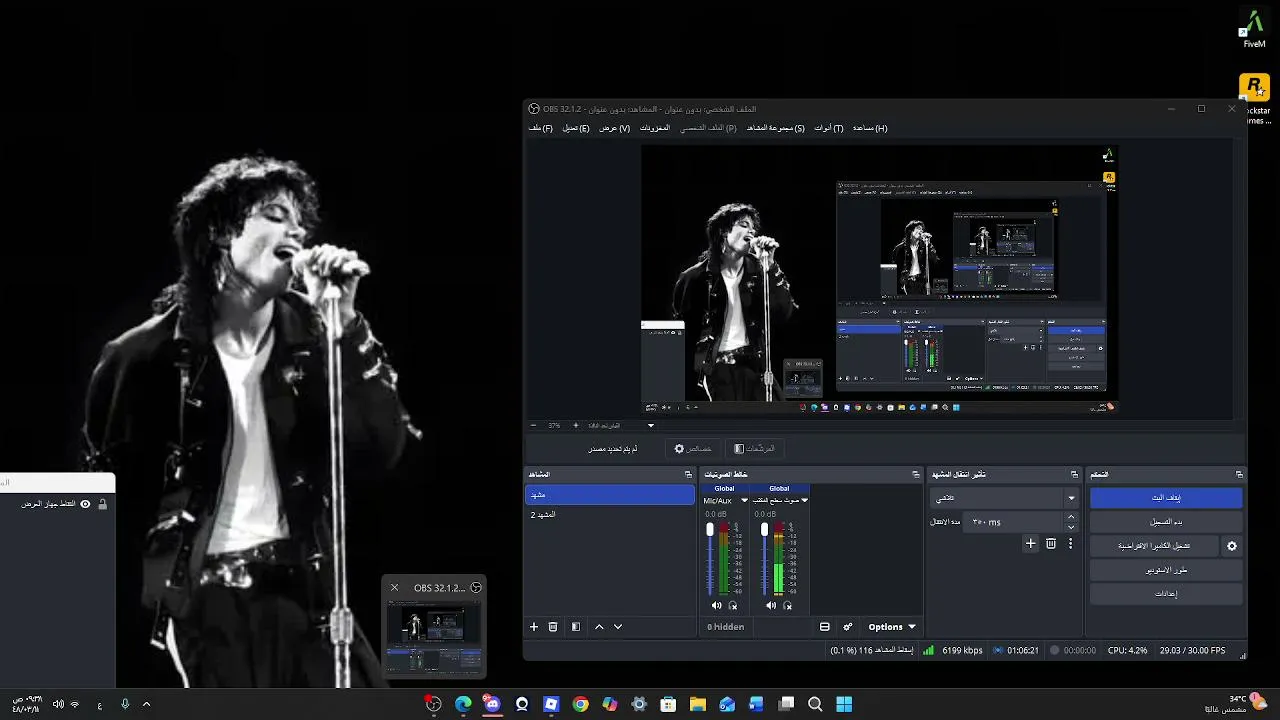The image size is (1280, 720).
Task: Expand the scene transition type dropdown
Action: click(1071, 498)
